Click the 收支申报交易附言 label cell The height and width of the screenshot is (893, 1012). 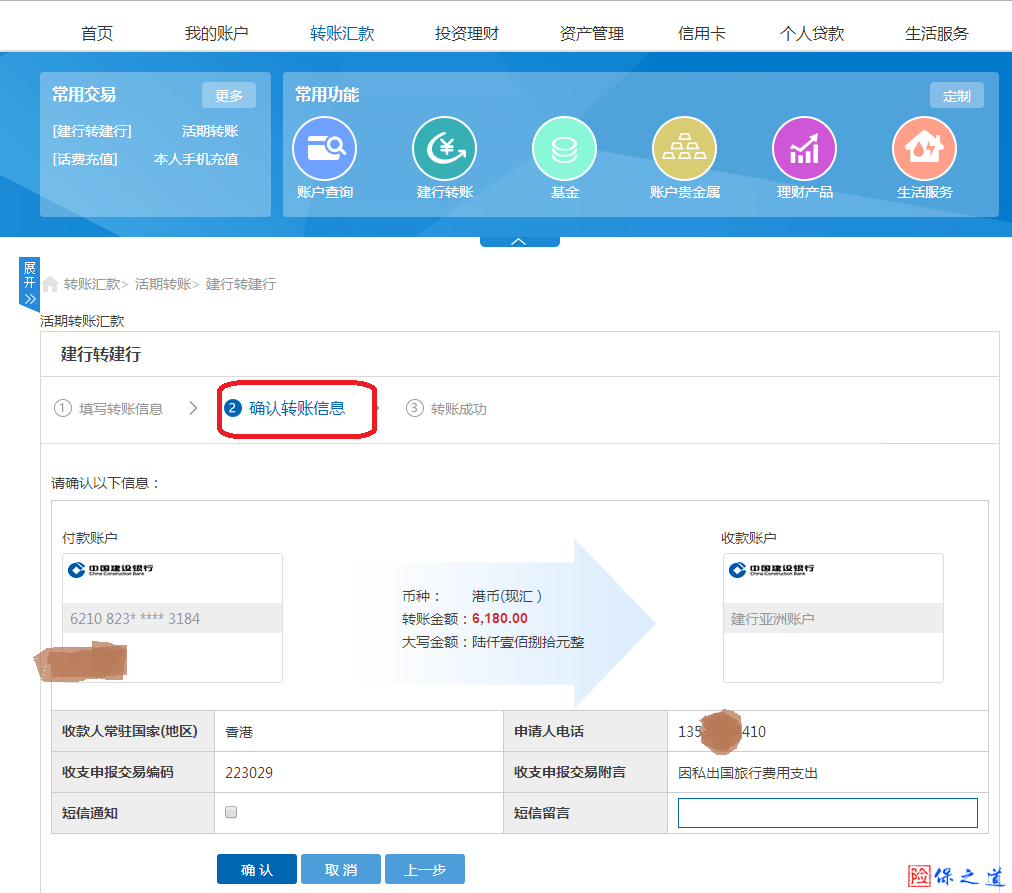585,772
